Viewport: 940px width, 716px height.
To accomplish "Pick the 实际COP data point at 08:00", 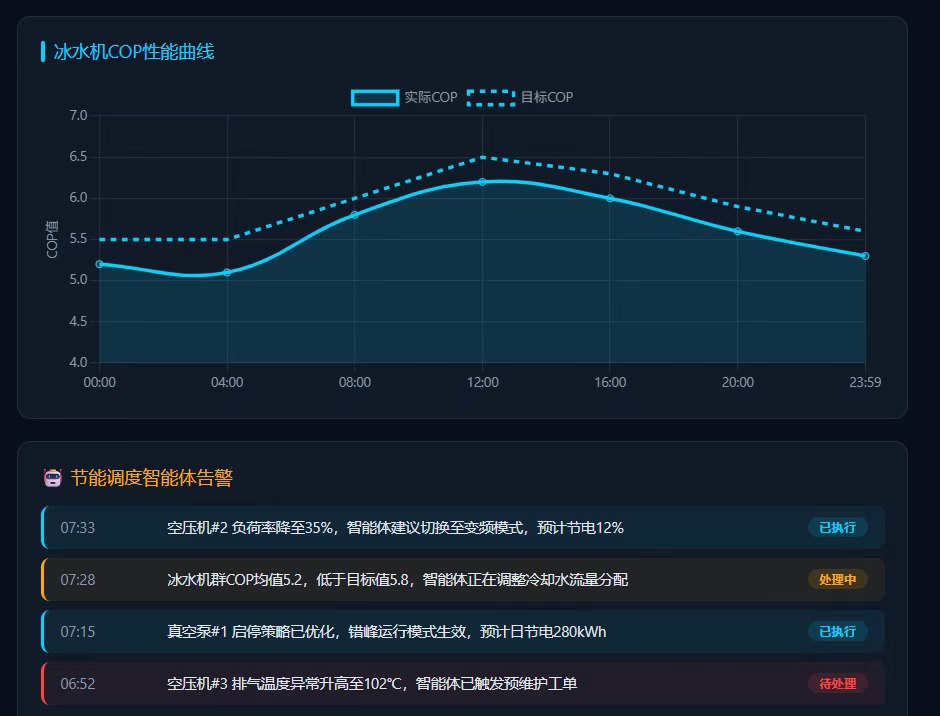I will [x=355, y=215].
